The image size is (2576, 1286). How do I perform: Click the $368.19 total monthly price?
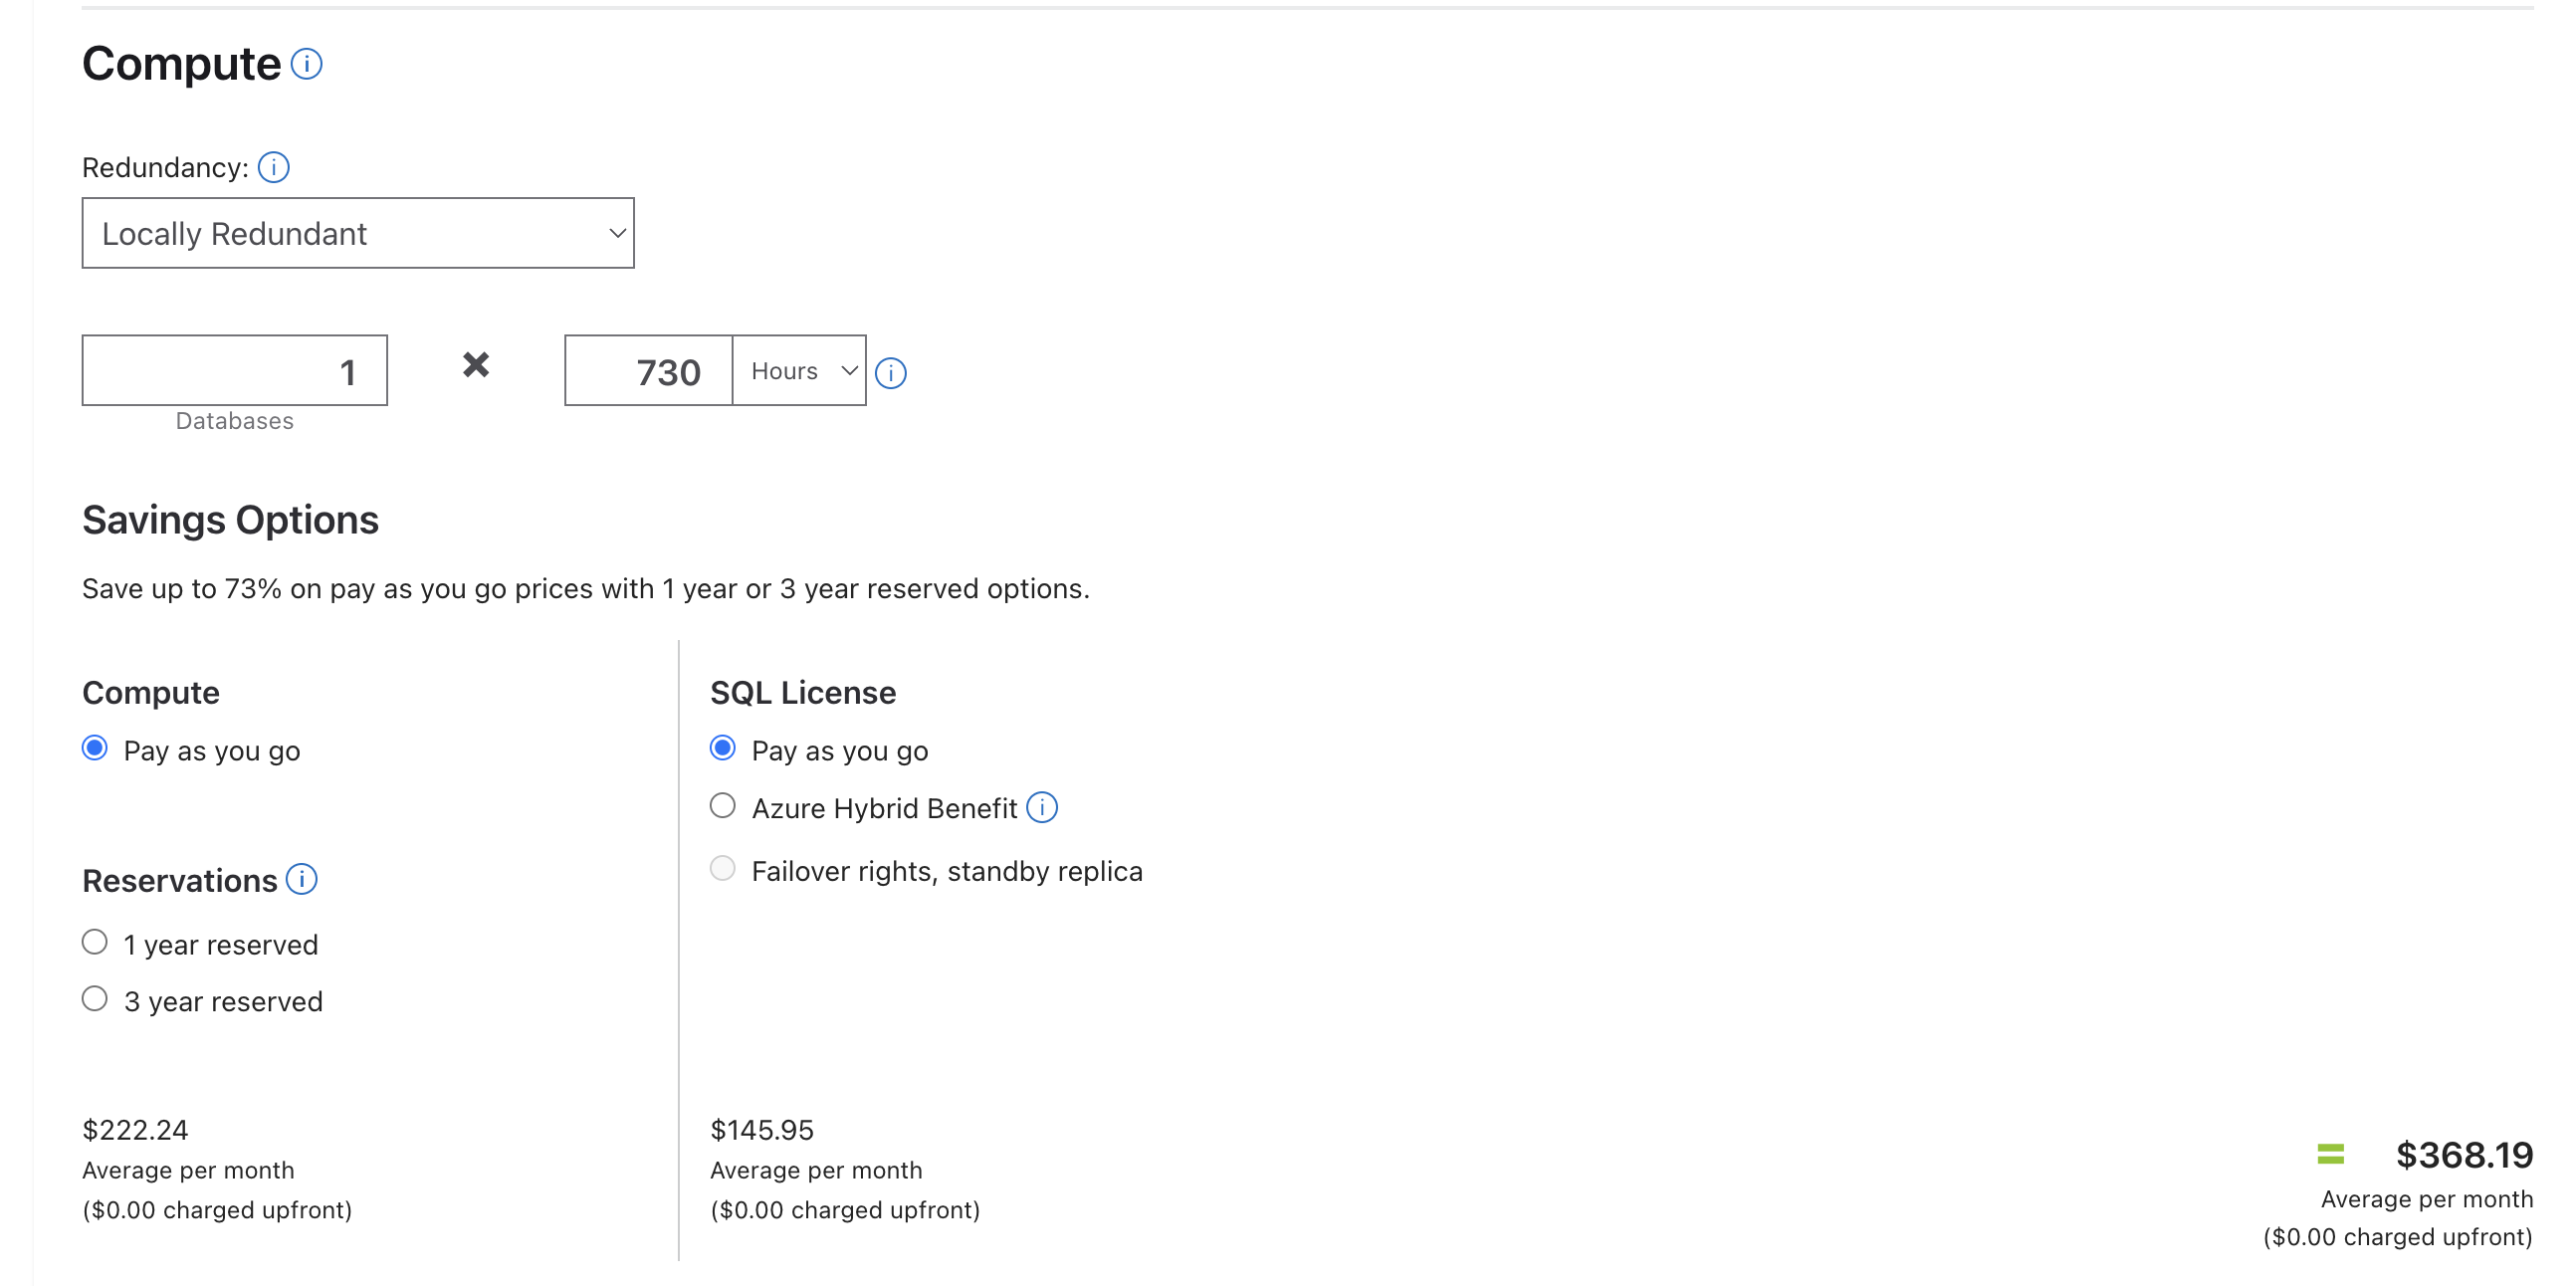tap(2463, 1155)
